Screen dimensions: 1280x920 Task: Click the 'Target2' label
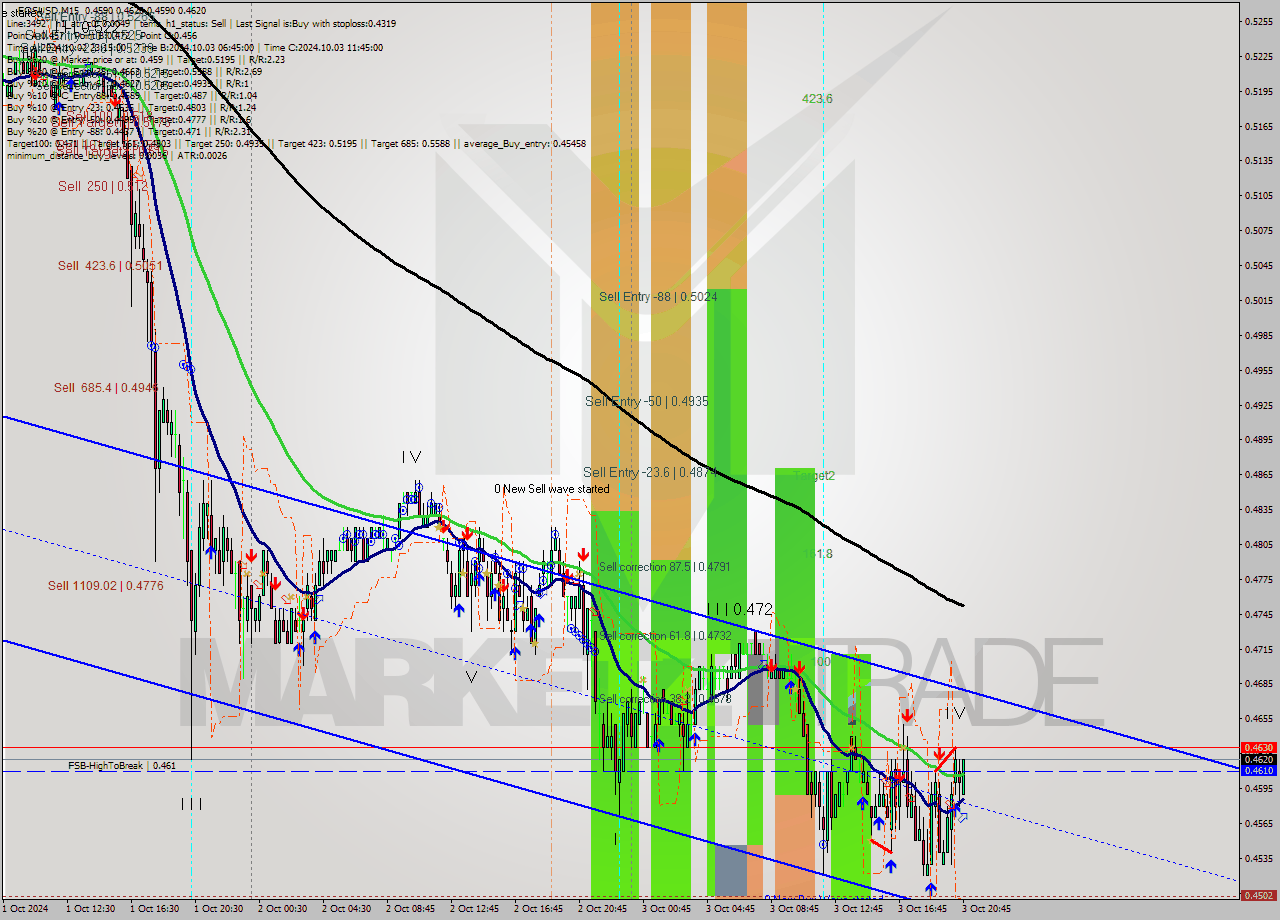point(814,476)
